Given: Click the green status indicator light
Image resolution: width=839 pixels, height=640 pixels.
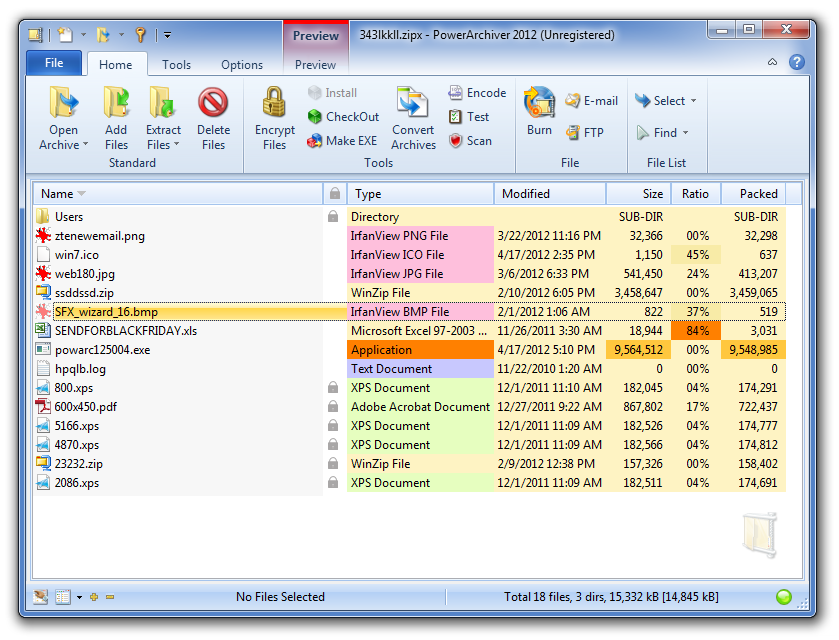Looking at the screenshot, I should click(x=784, y=597).
